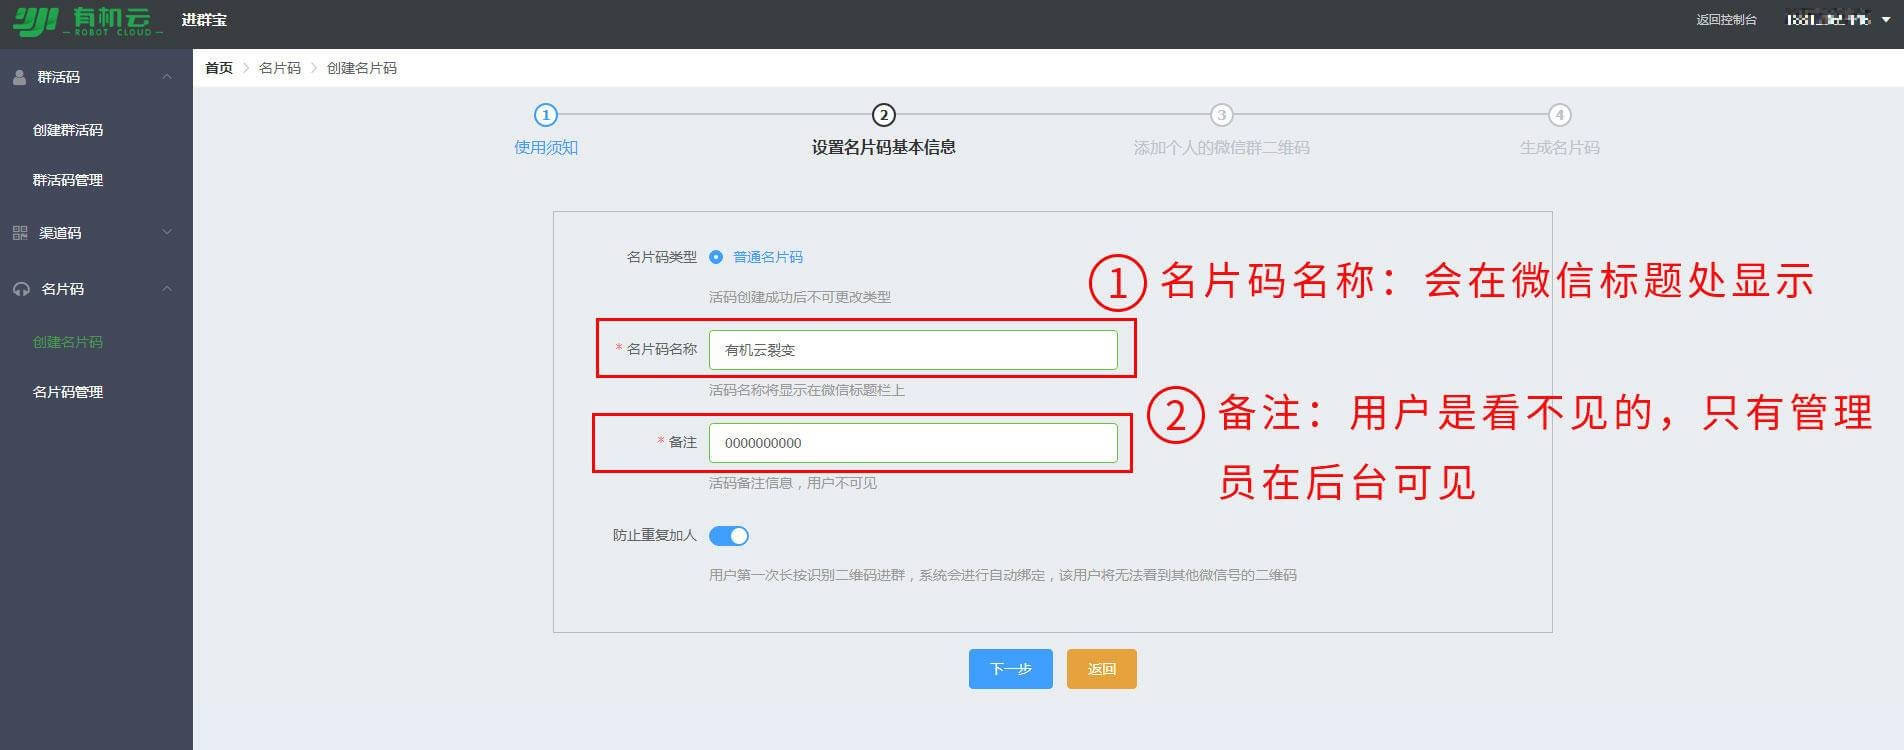Click the 使用须知 step label

(x=546, y=148)
